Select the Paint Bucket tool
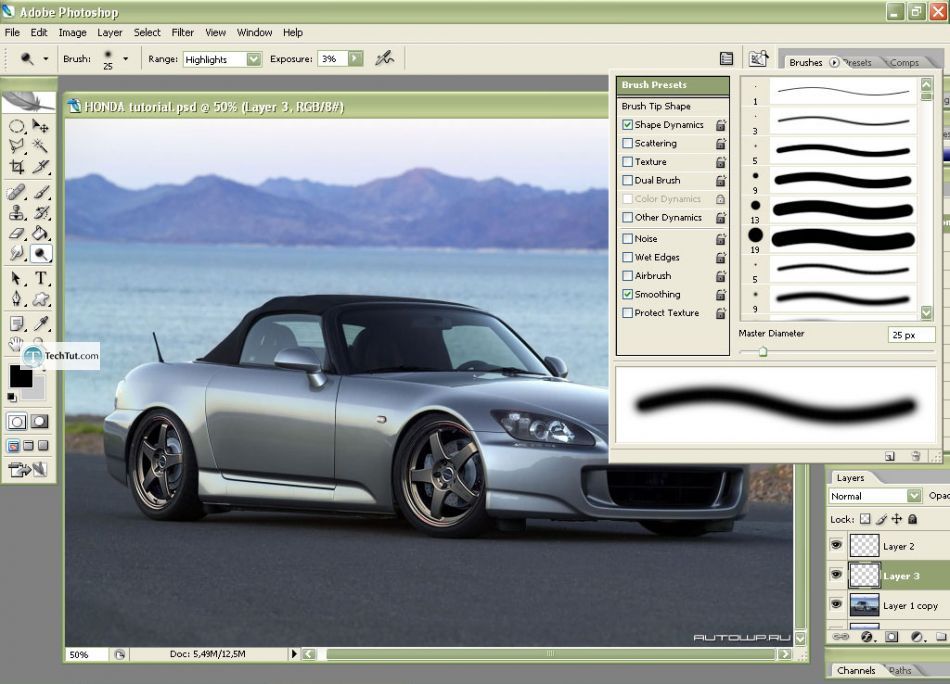 point(41,232)
